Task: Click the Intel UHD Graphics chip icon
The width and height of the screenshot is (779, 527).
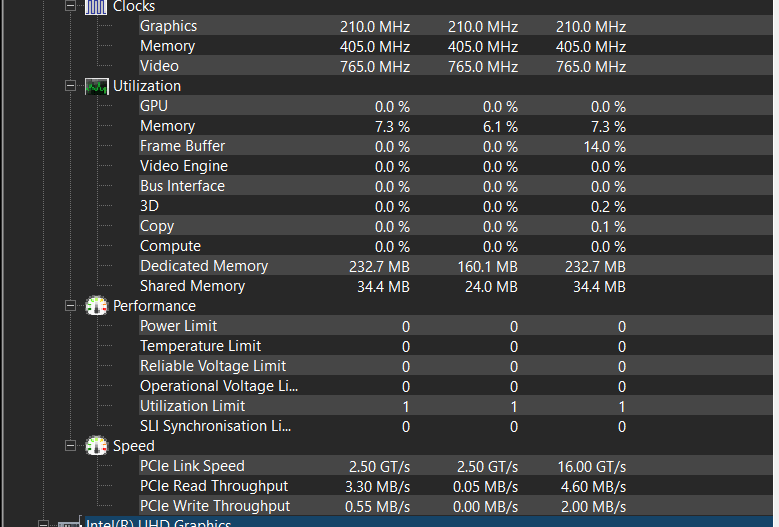Action: 69,524
